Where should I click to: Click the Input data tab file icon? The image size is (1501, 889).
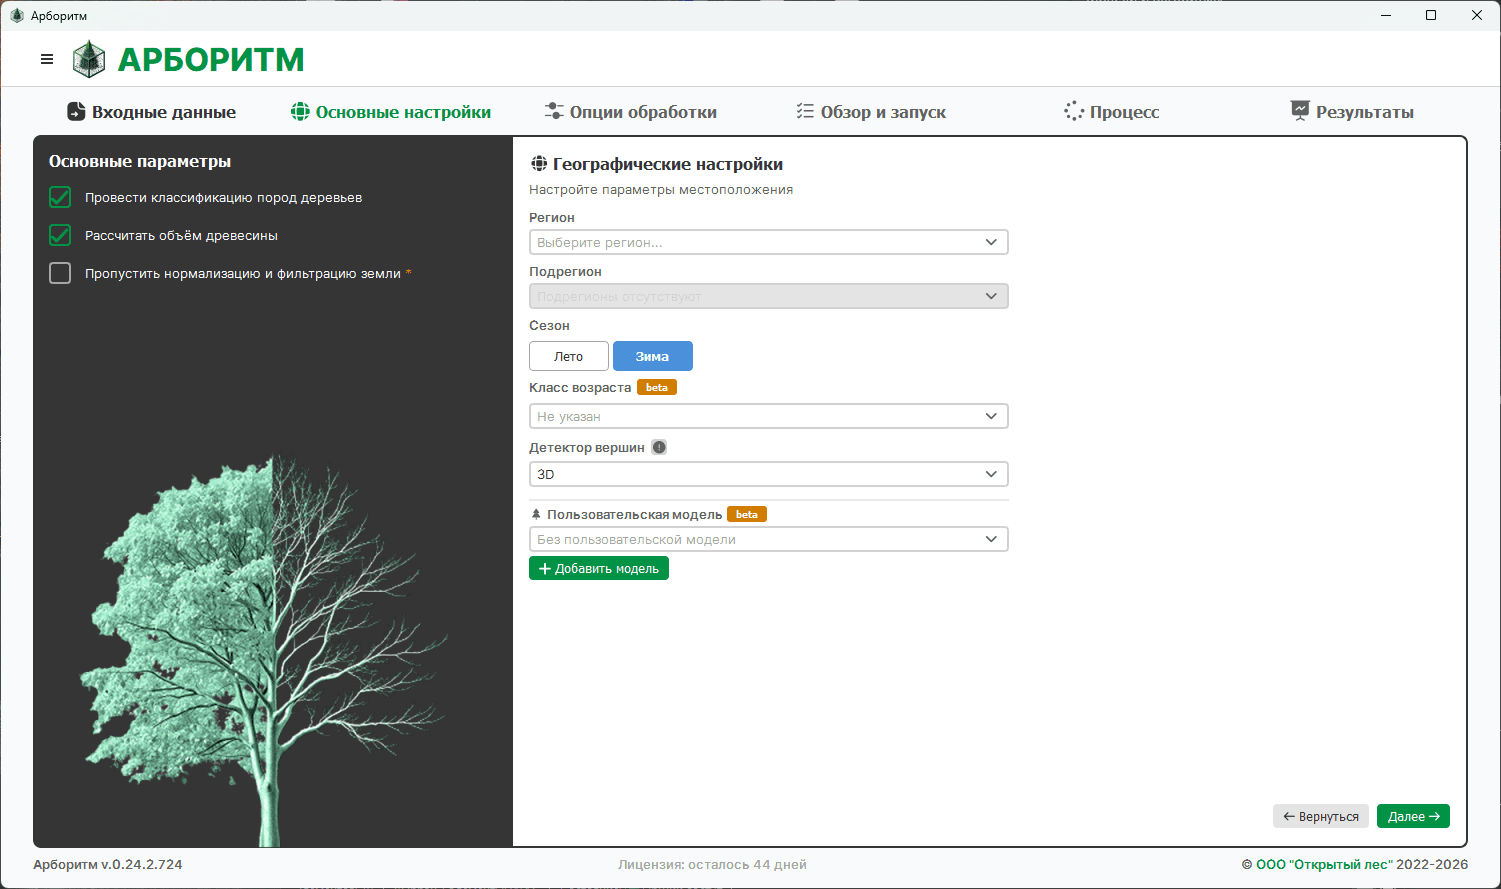point(76,112)
